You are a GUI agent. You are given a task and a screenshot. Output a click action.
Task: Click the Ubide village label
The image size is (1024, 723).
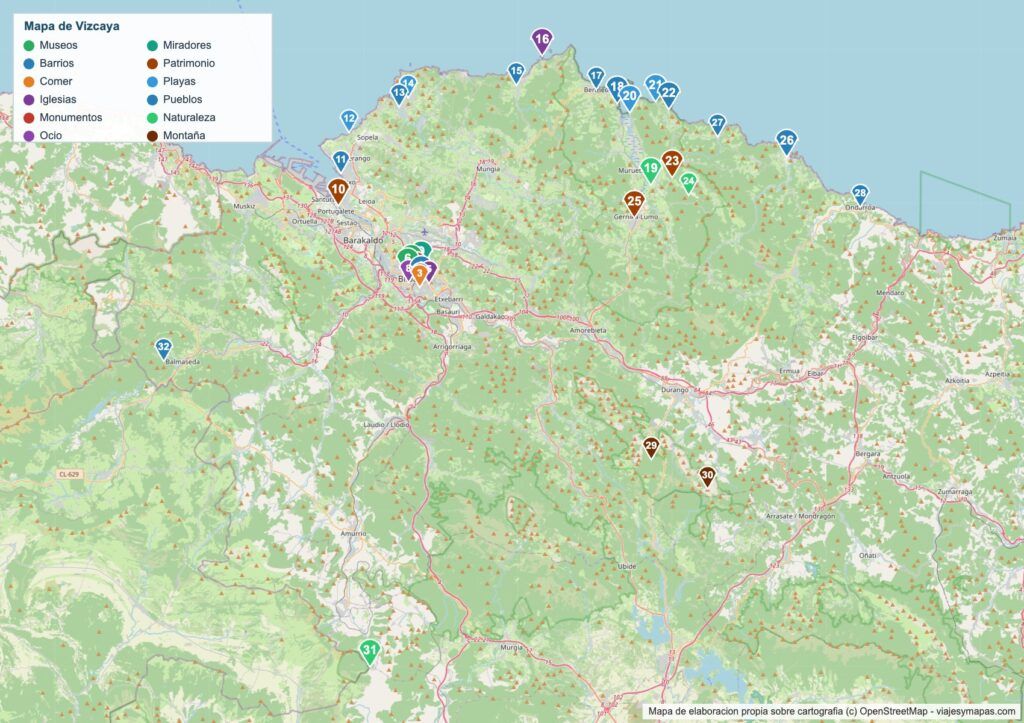[627, 566]
